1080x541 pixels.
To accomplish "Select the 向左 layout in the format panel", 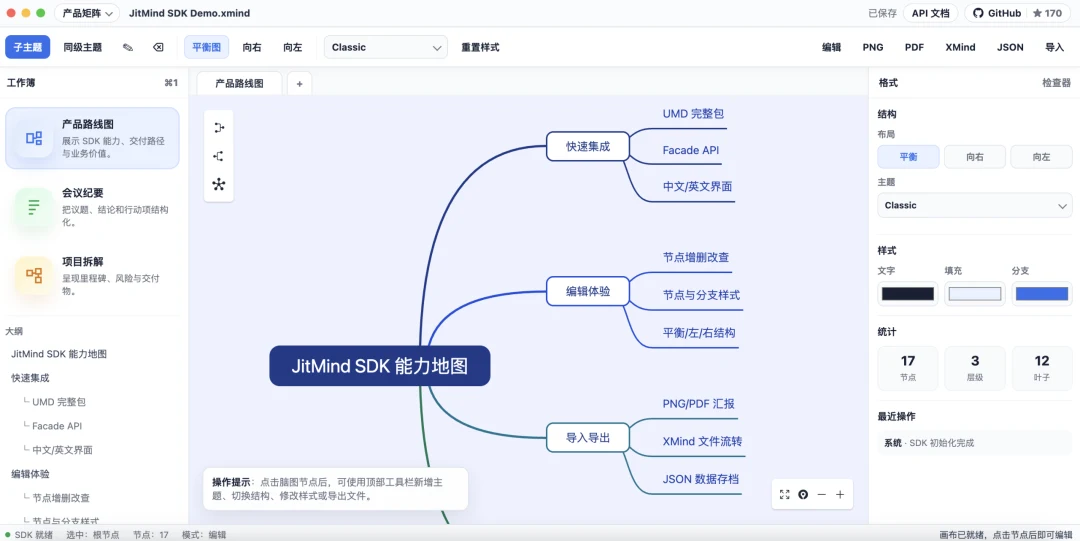I will pos(1041,157).
